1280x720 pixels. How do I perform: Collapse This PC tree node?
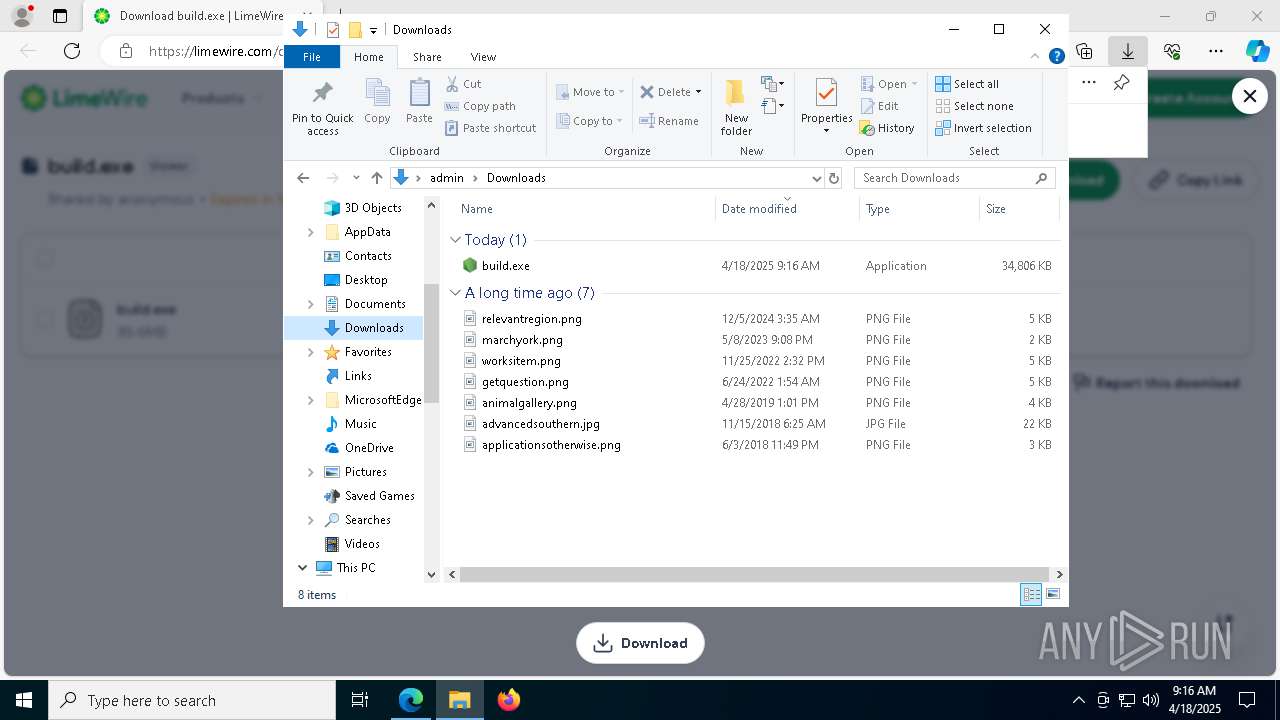[x=302, y=568]
